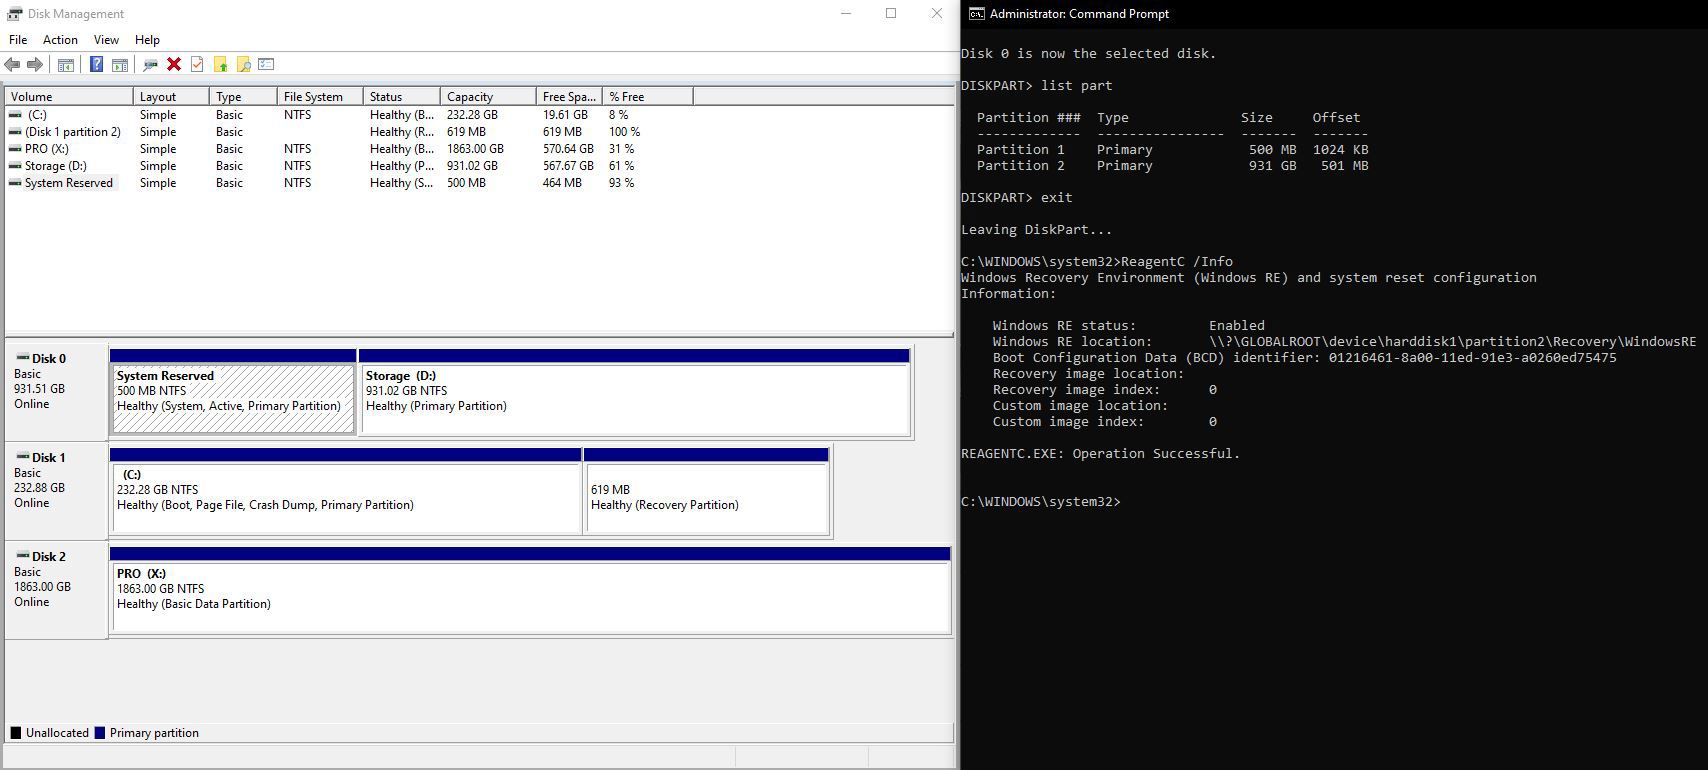Click the 567.67 GB free space cell
1708x770 pixels.
point(568,166)
